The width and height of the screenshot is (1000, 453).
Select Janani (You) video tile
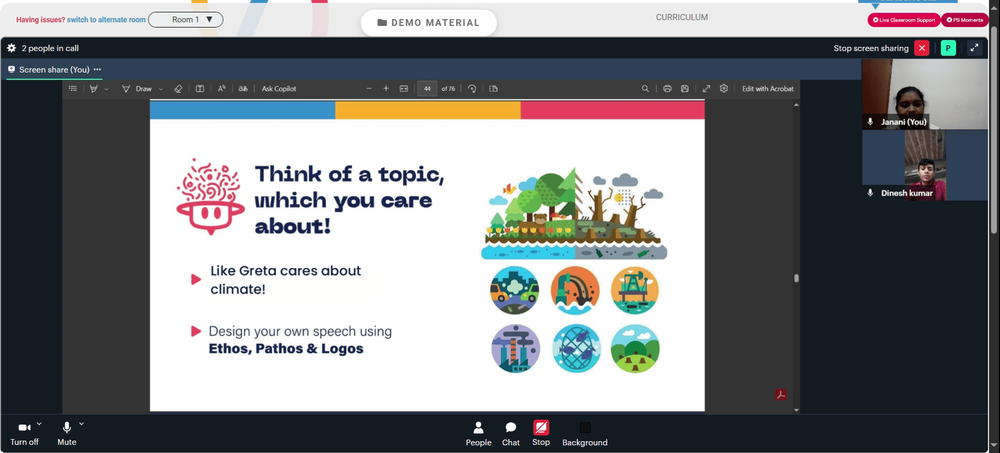pos(924,94)
